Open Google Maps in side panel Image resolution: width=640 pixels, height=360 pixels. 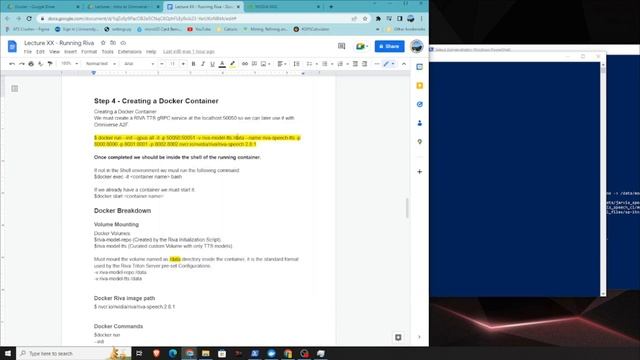420,142
